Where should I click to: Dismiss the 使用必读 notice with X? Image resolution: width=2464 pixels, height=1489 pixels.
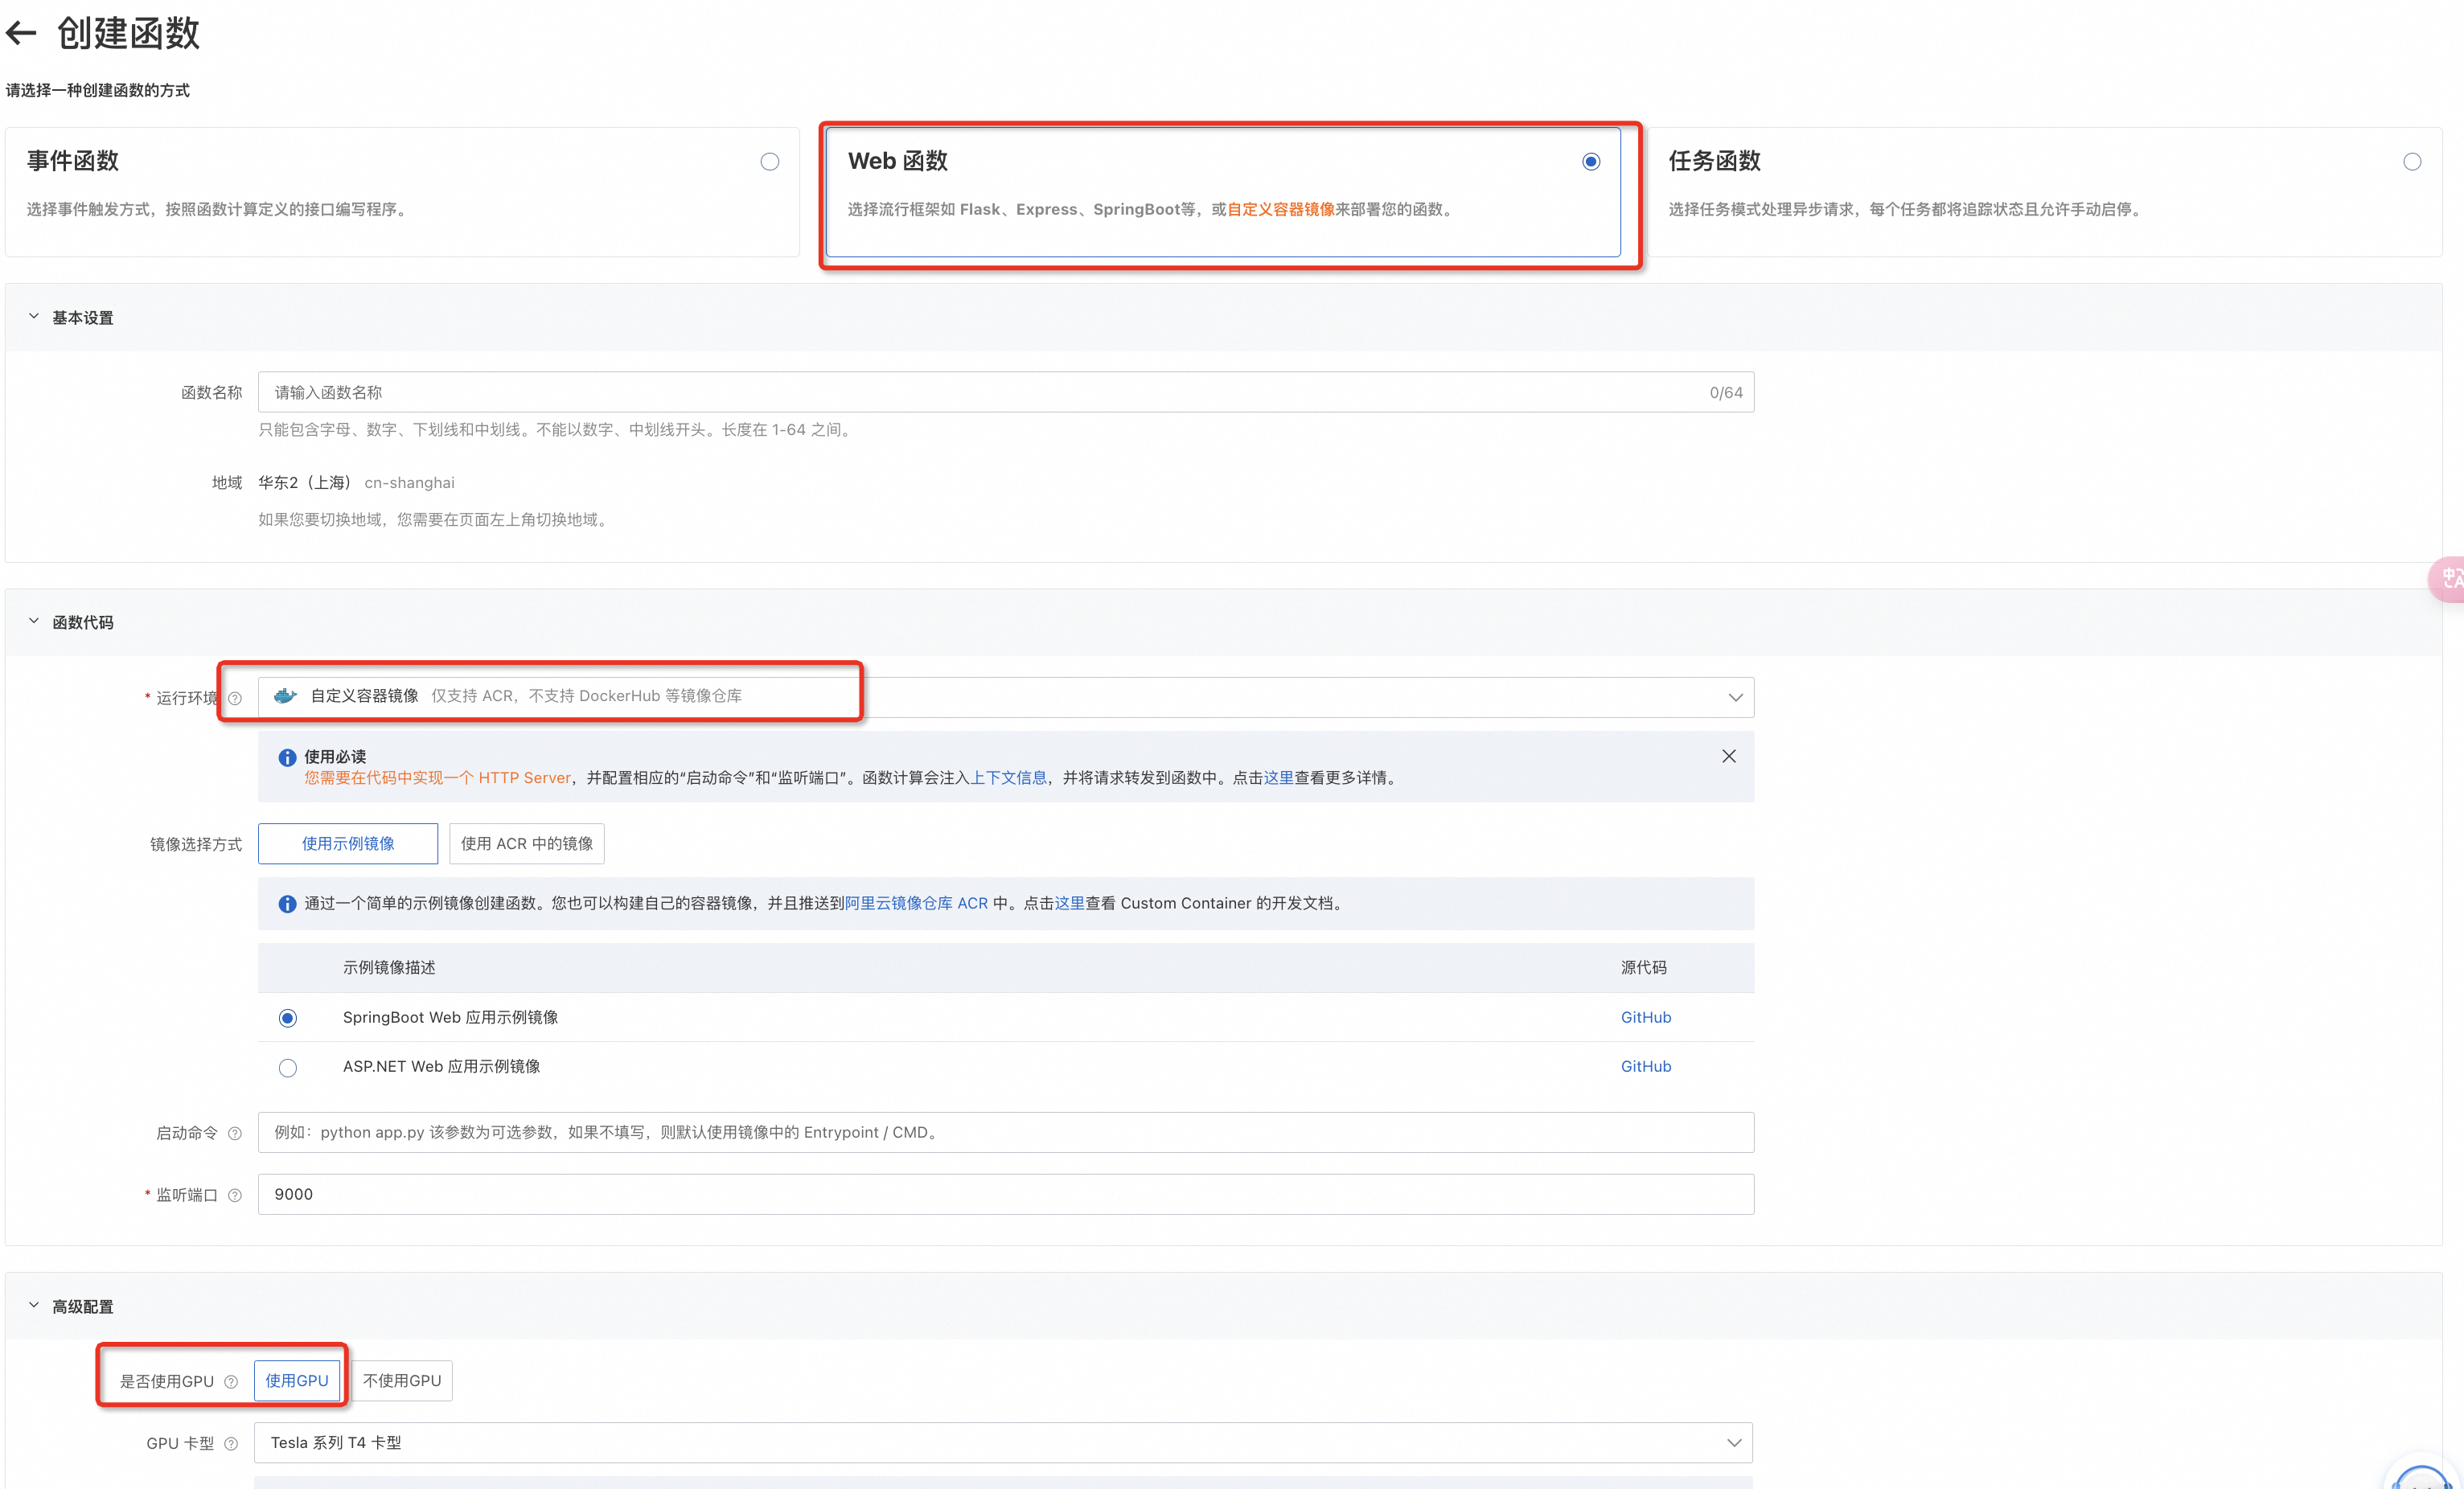(1729, 756)
